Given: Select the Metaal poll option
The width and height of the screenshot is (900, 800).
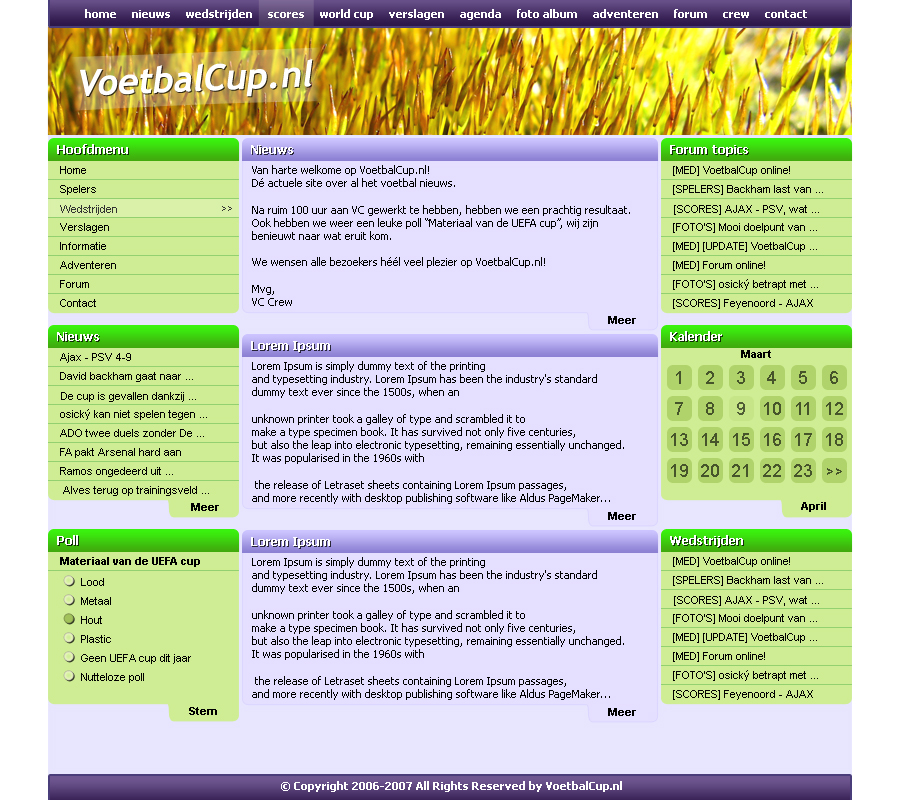Looking at the screenshot, I should (69, 600).
